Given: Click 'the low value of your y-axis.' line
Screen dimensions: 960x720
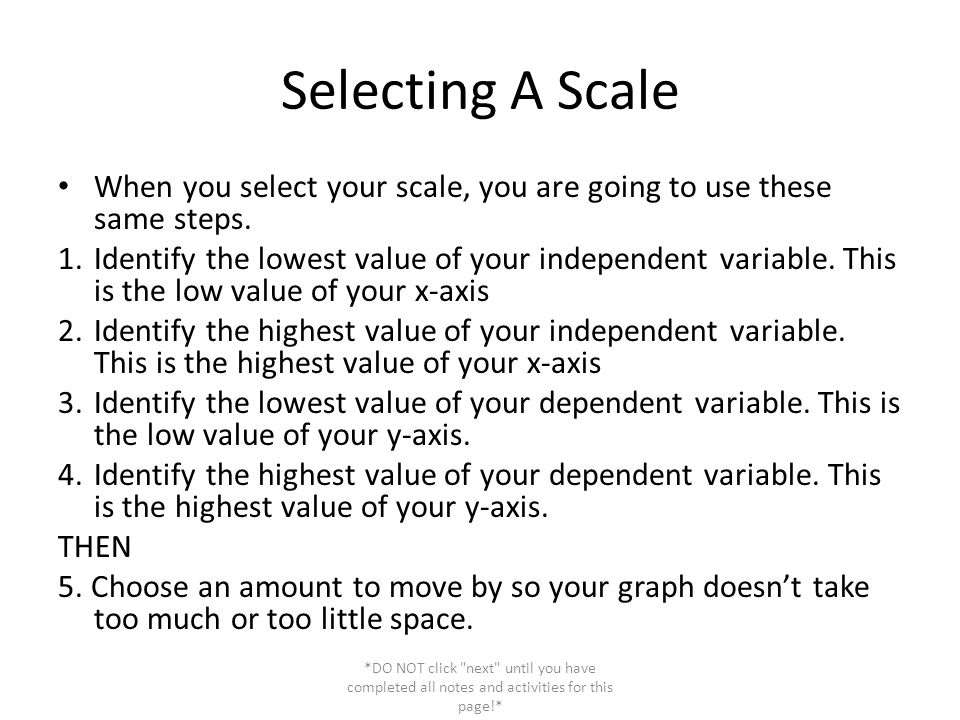Looking at the screenshot, I should 282,435.
